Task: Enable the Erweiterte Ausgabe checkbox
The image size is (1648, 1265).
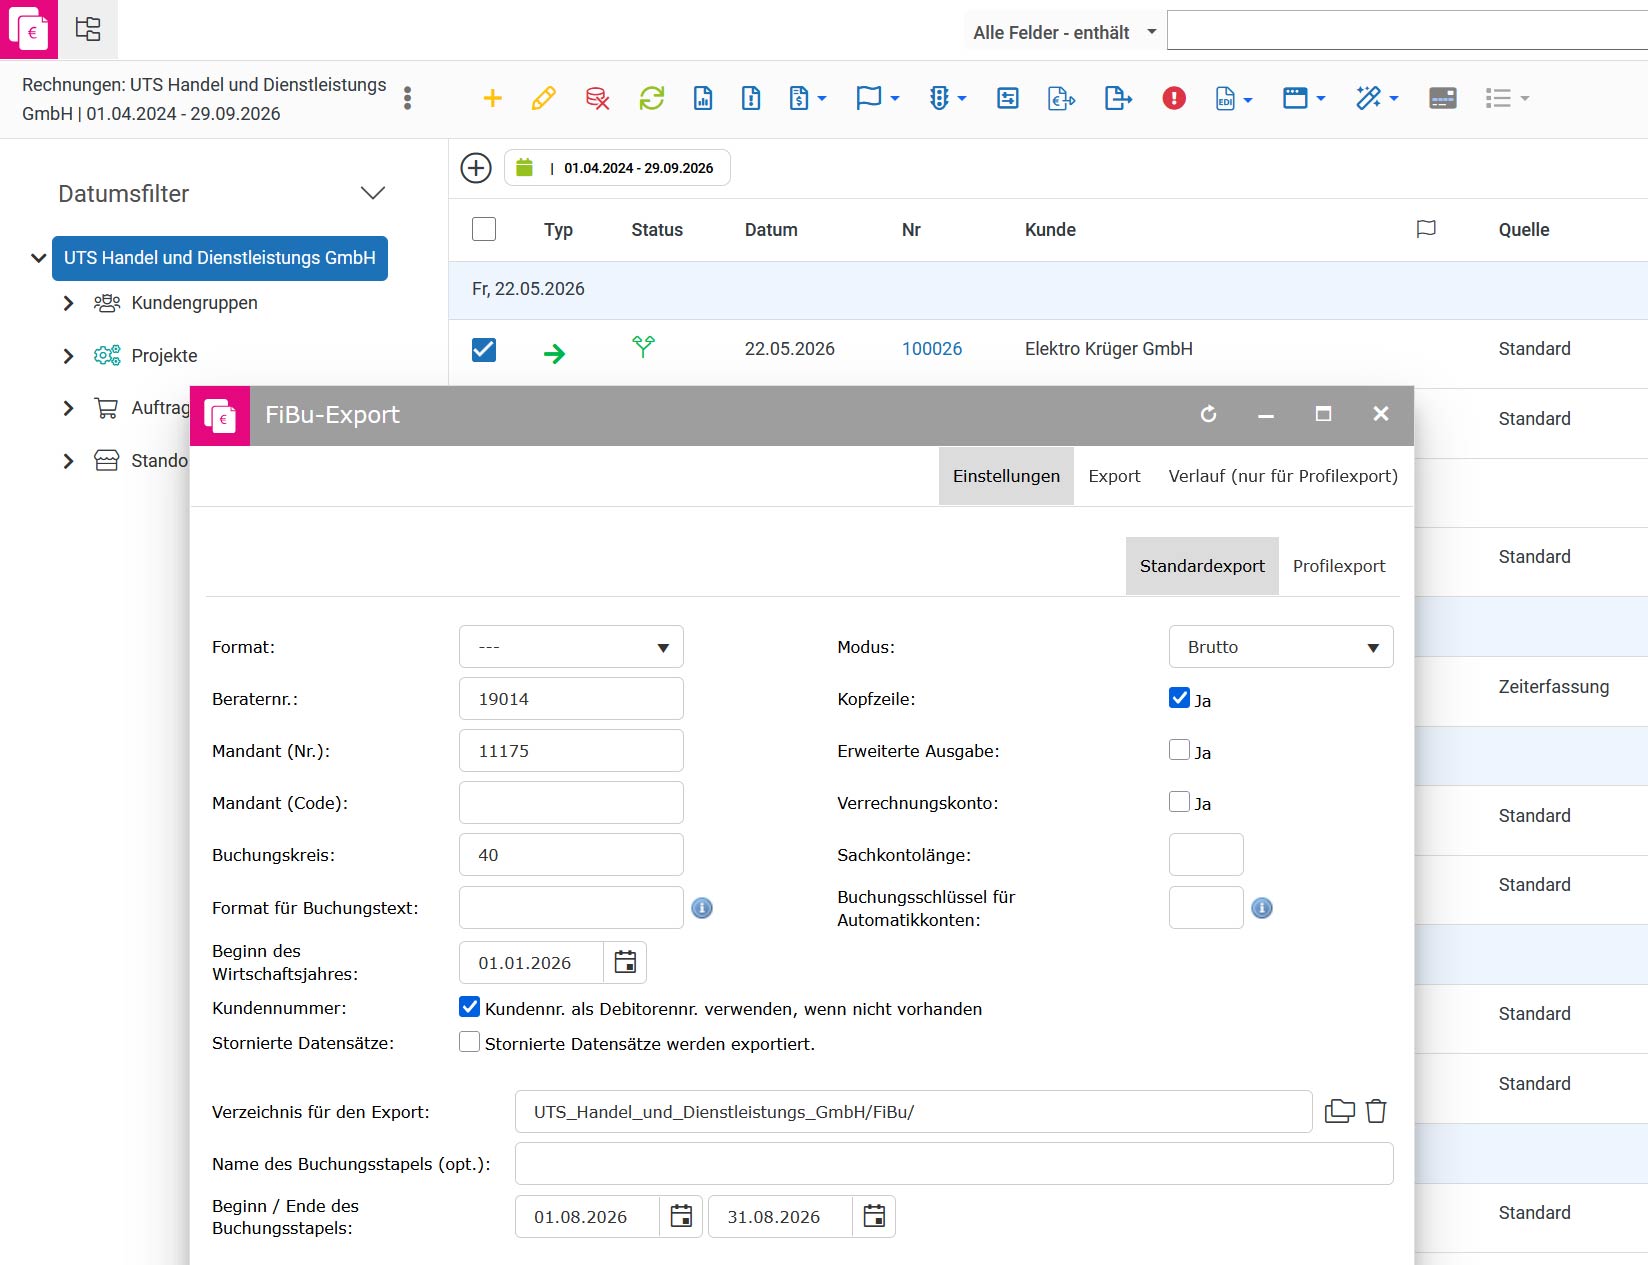Action: (1179, 750)
